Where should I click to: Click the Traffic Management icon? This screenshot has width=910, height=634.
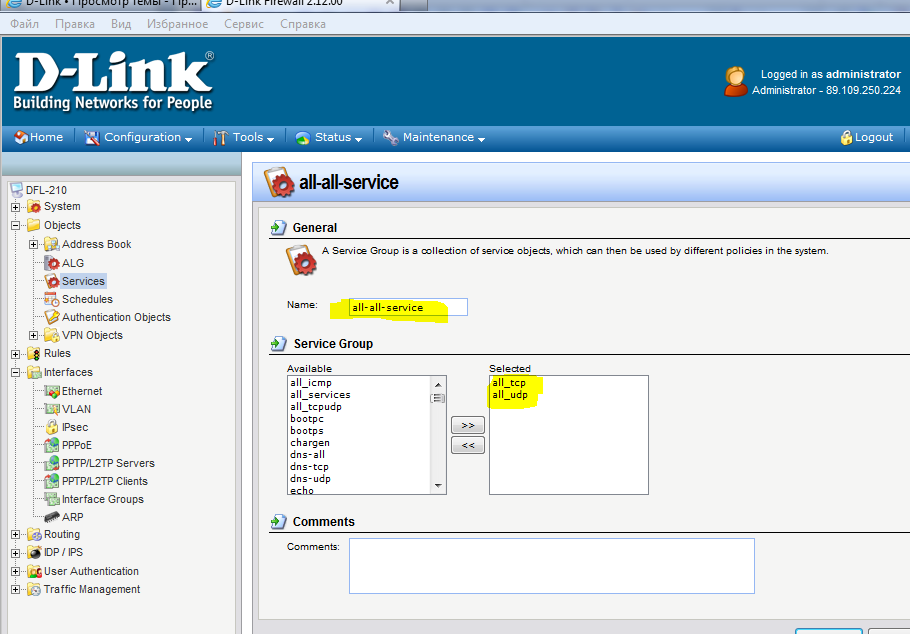click(34, 590)
